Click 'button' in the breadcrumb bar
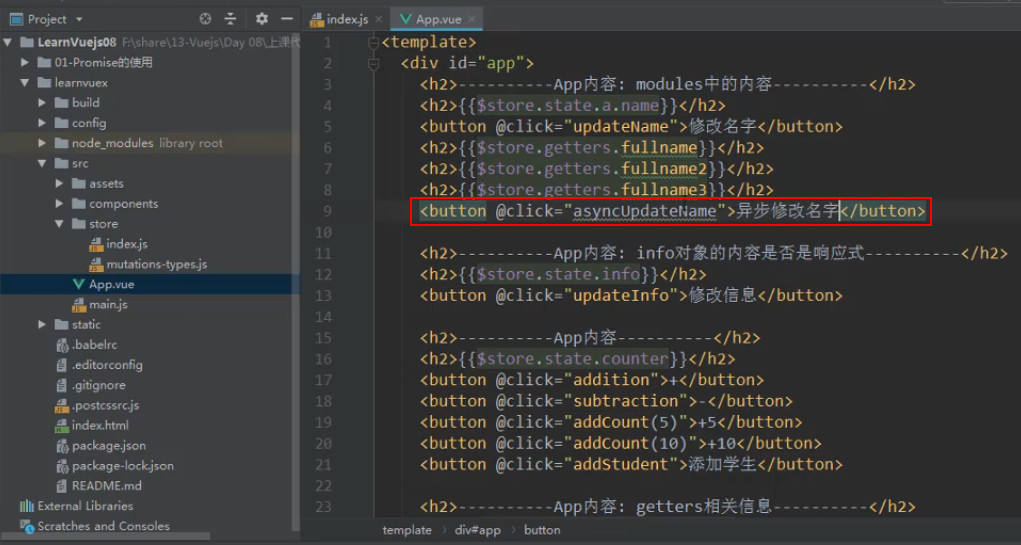Image resolution: width=1021 pixels, height=545 pixels. (542, 530)
